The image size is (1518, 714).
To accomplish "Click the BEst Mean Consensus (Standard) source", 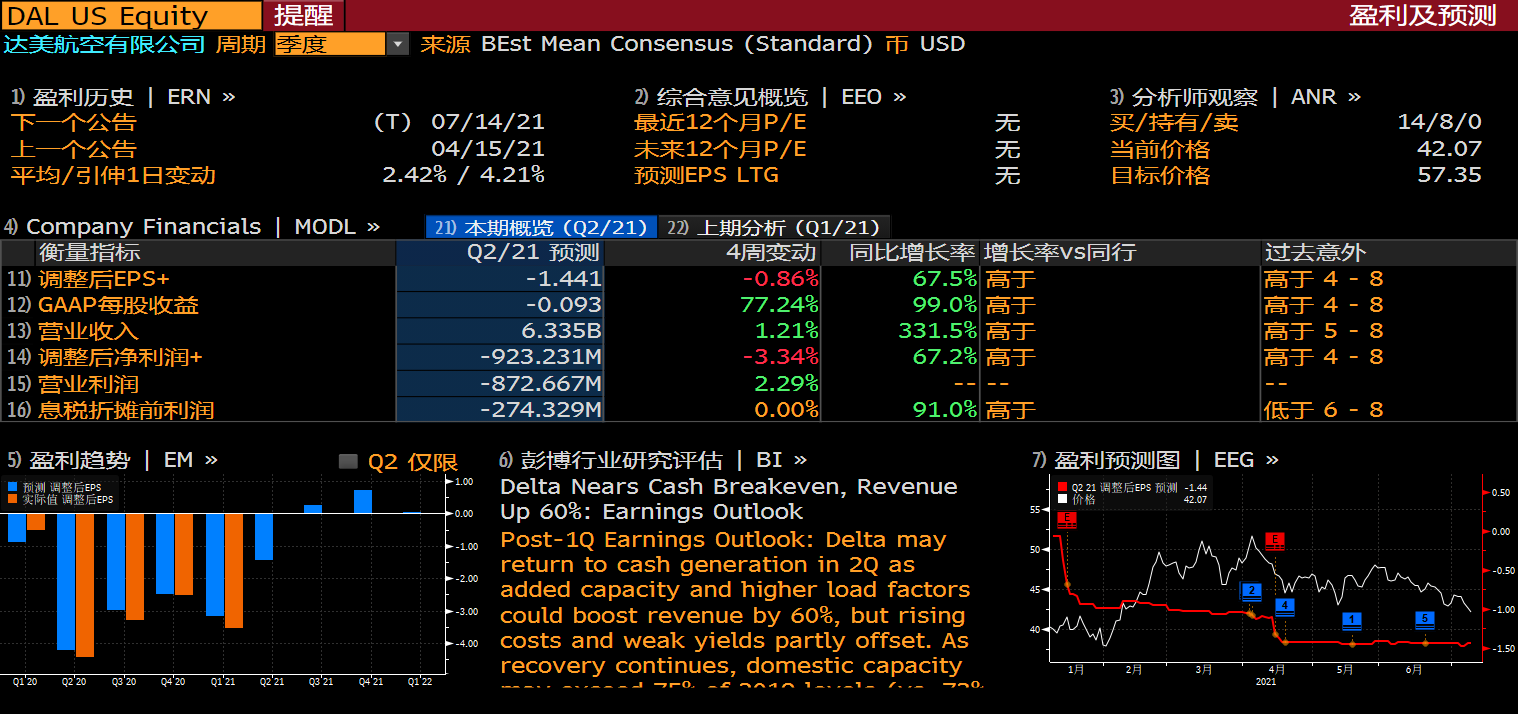I will pyautogui.click(x=677, y=44).
